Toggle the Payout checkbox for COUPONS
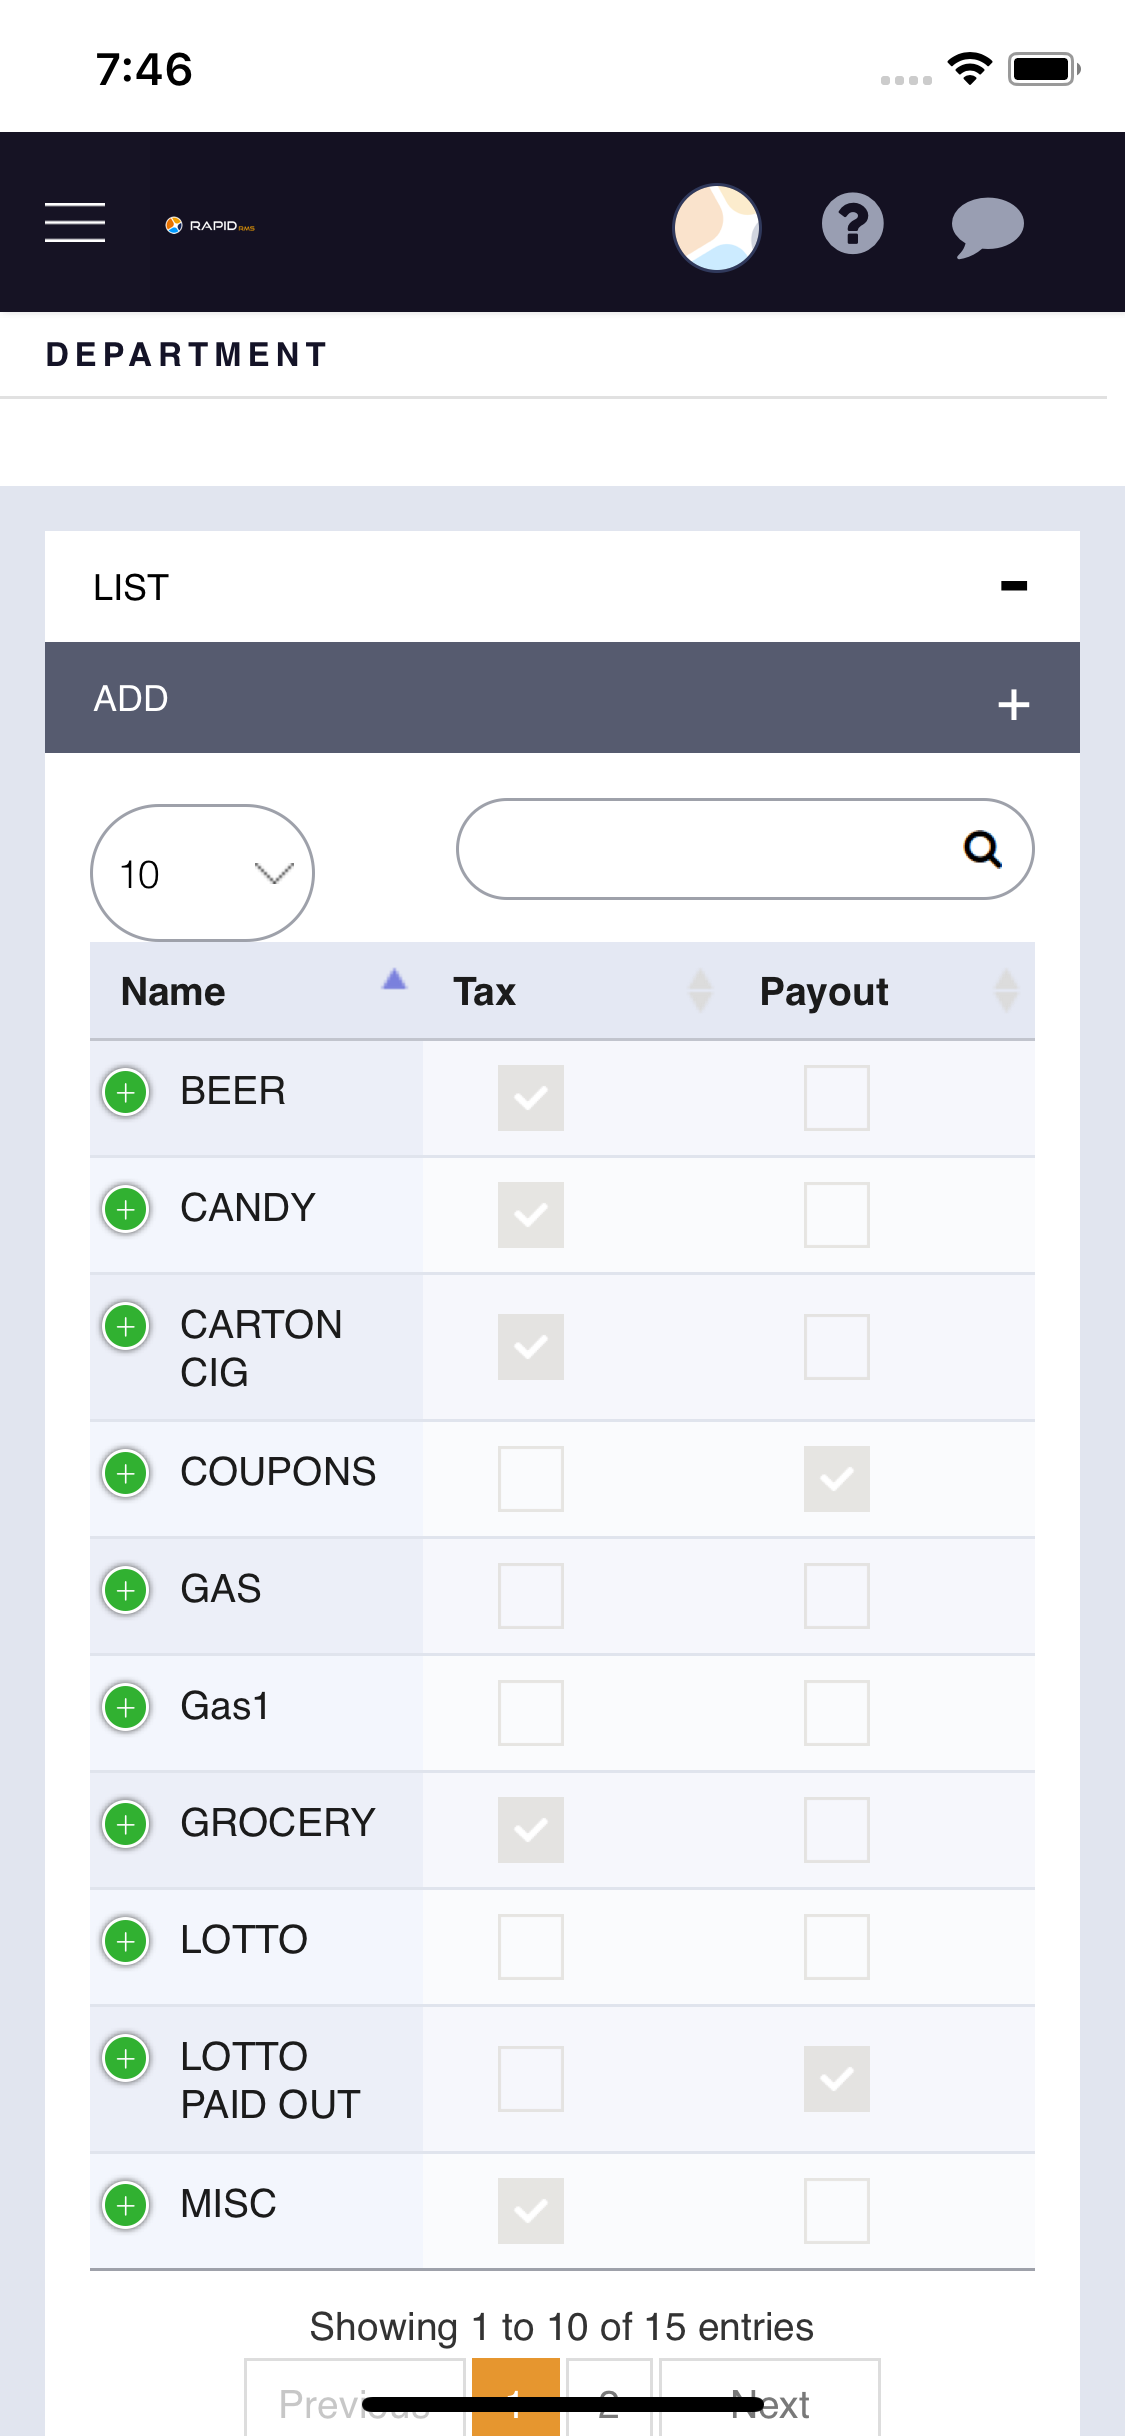 (837, 1479)
